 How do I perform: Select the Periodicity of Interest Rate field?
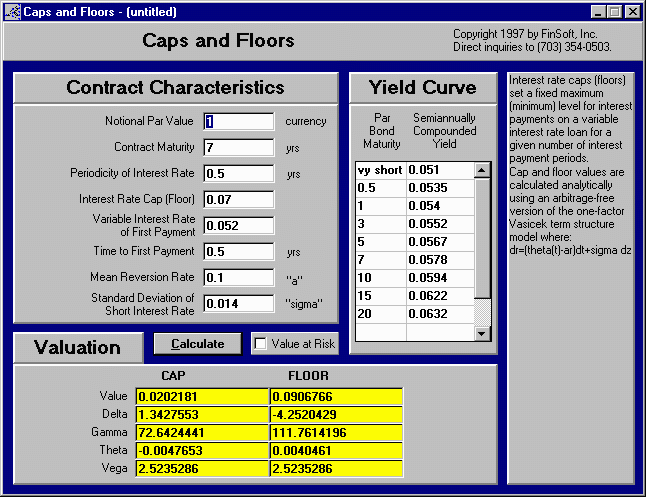pyautogui.click(x=239, y=173)
